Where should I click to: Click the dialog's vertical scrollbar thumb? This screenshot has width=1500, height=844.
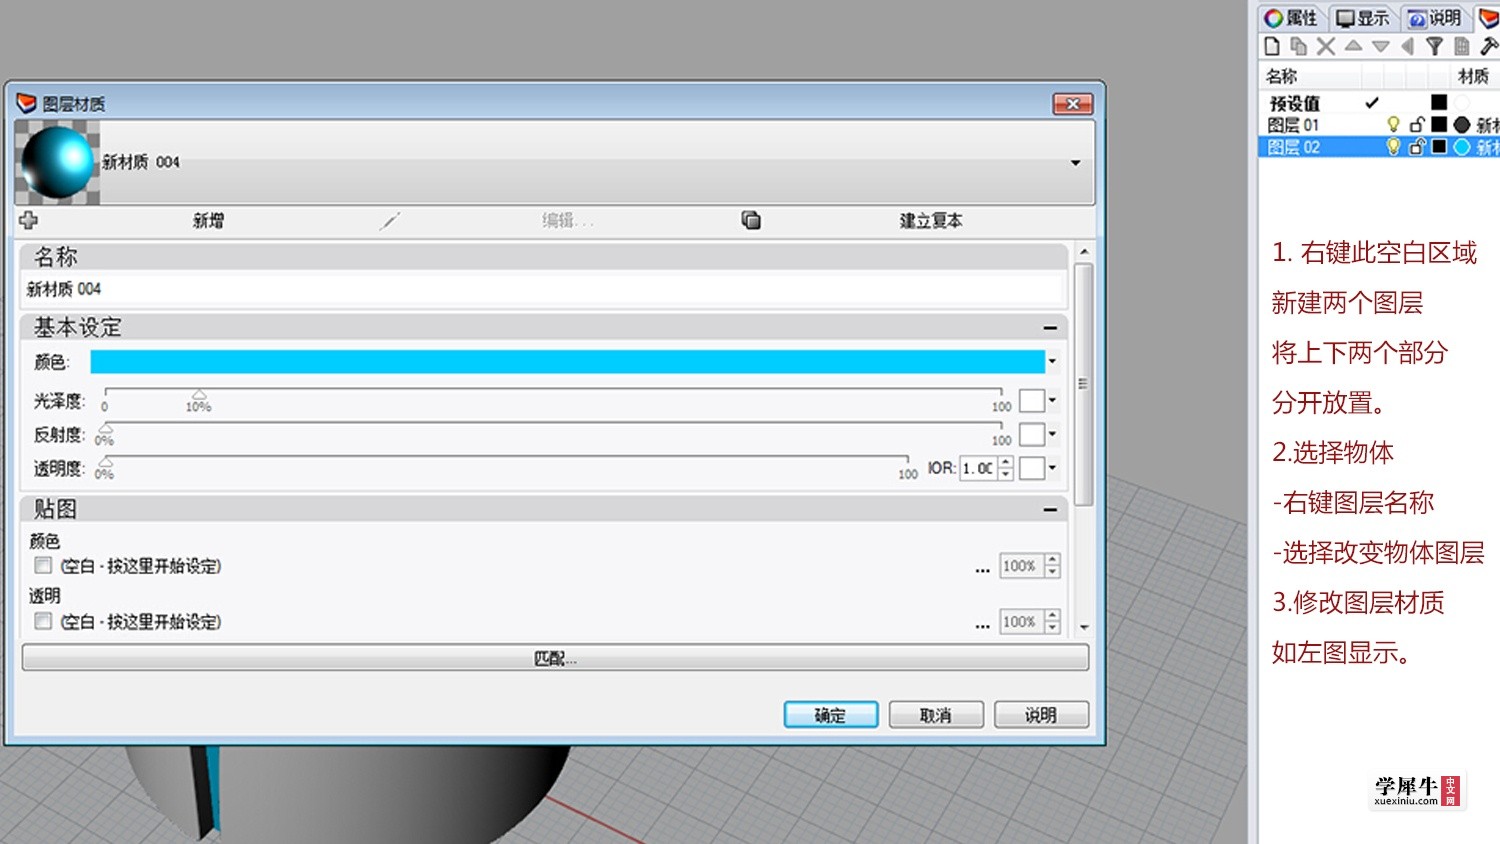pos(1083,385)
